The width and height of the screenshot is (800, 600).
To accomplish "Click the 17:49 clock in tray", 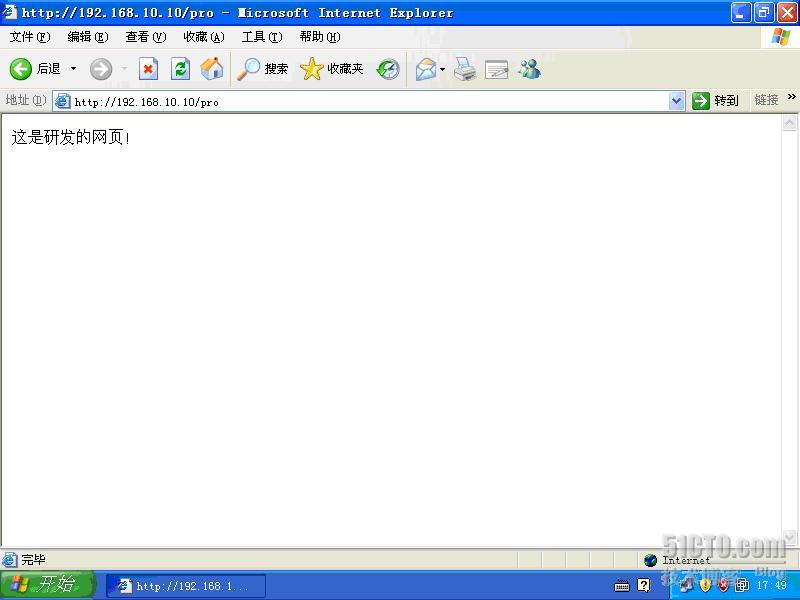I will (x=771, y=586).
